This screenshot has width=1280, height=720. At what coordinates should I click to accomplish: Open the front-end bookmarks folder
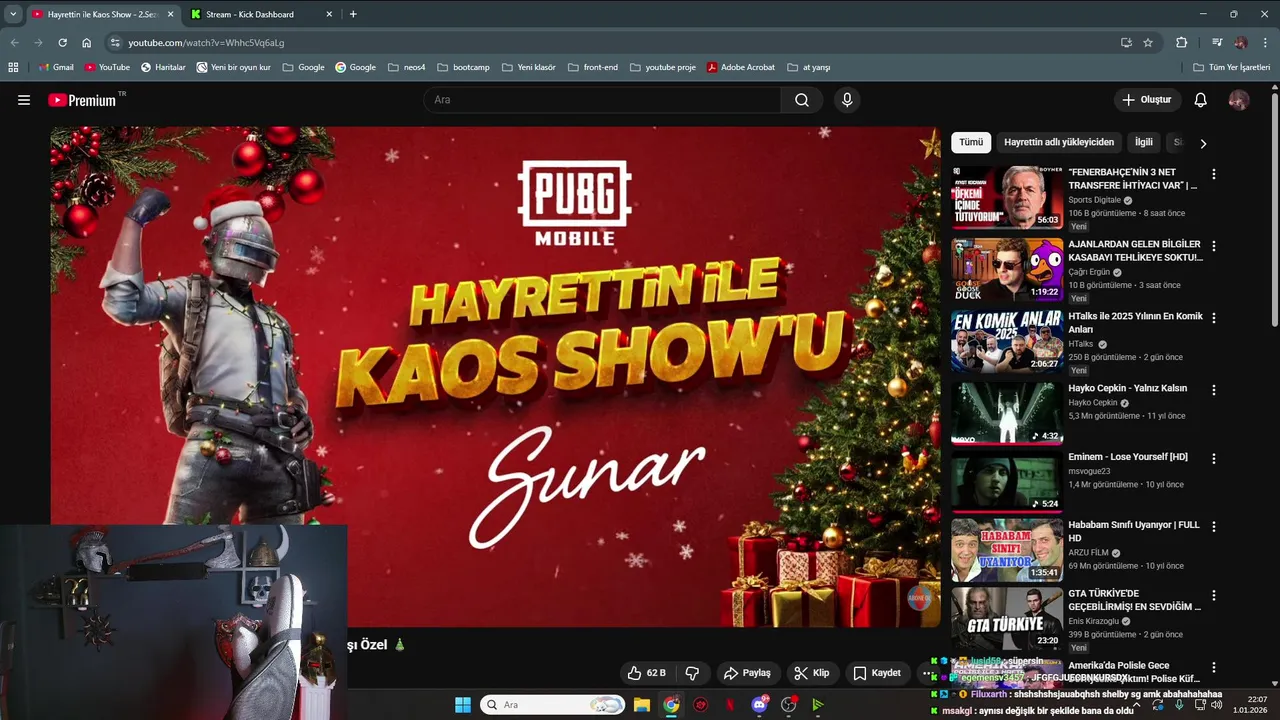pyautogui.click(x=592, y=67)
